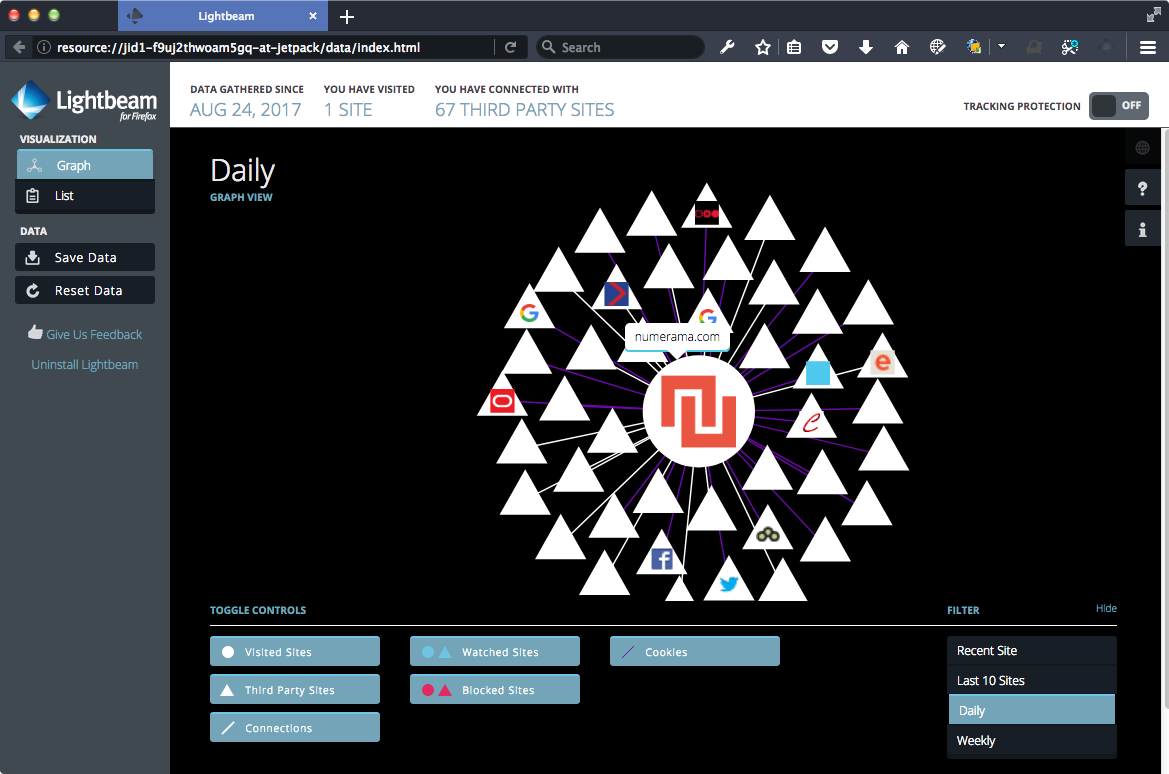Toggle Cookies lines display

(694, 651)
